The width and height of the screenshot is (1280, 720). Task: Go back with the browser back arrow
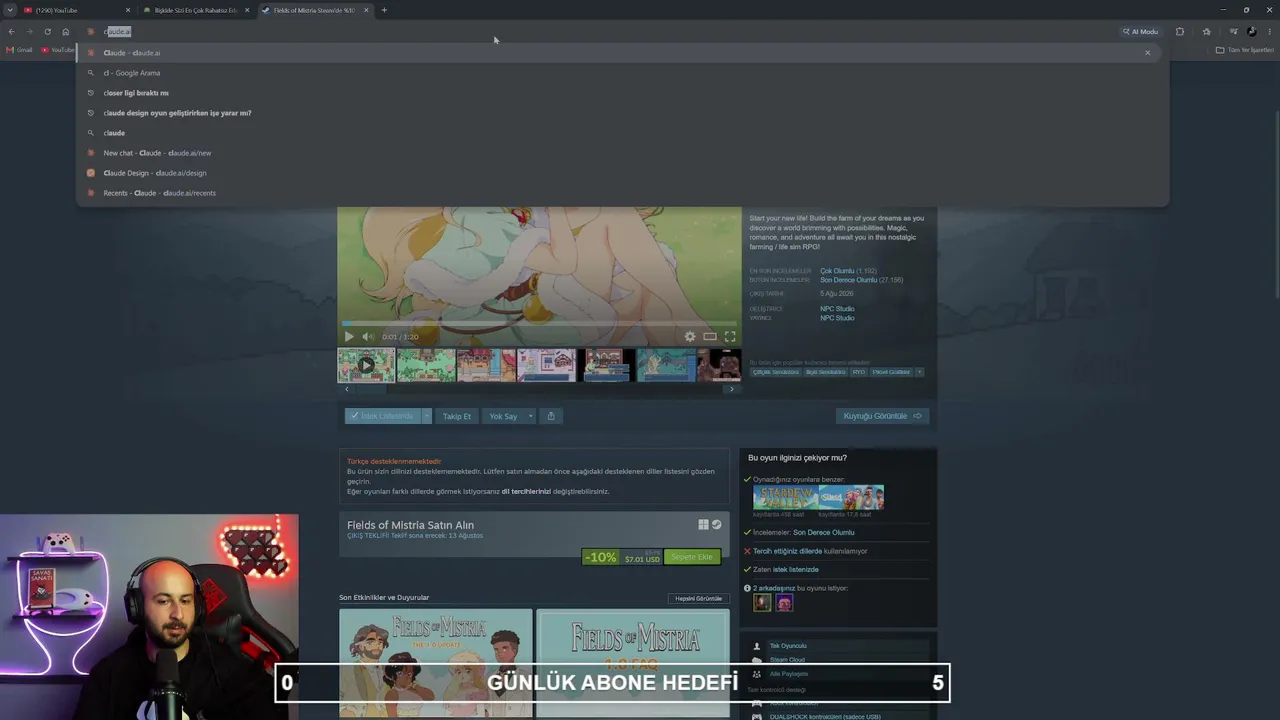coord(11,32)
